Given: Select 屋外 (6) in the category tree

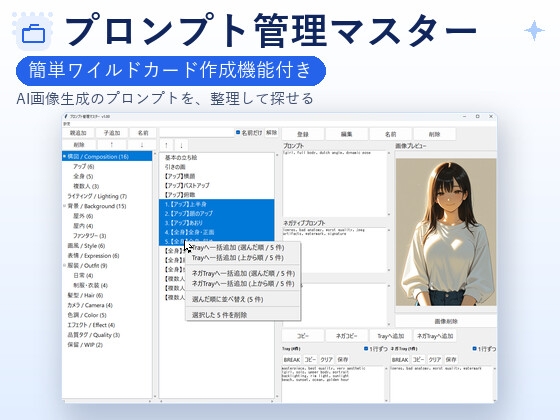Looking at the screenshot, I should [x=83, y=216].
